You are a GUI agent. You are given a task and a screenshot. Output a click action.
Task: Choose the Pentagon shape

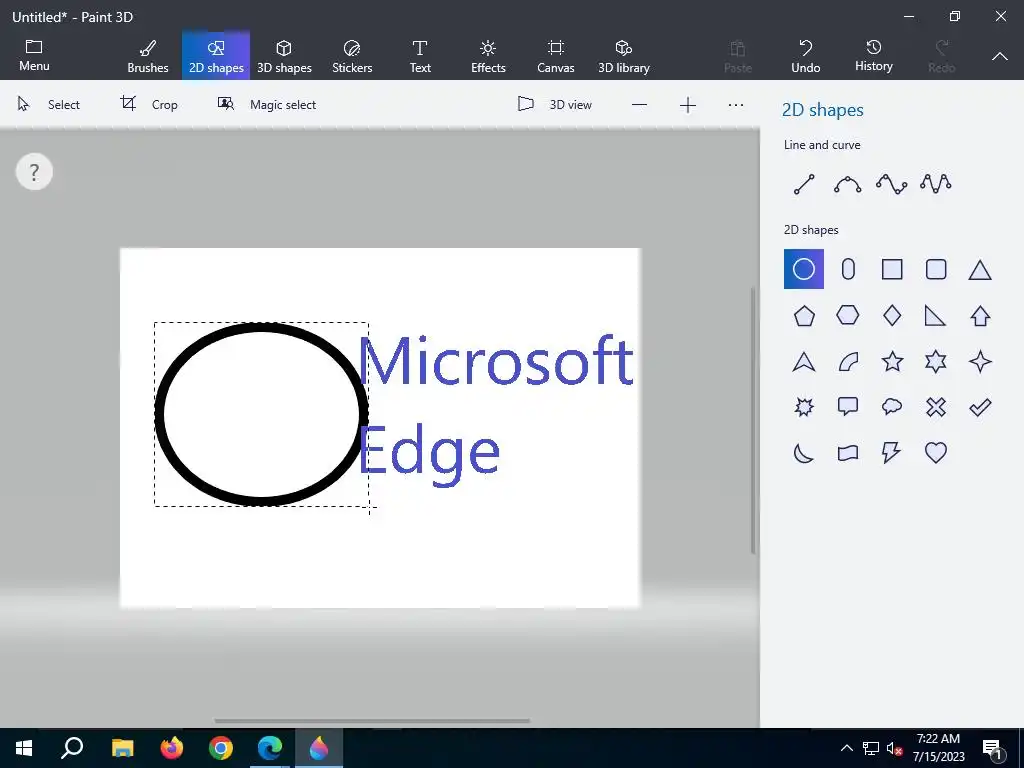point(804,316)
